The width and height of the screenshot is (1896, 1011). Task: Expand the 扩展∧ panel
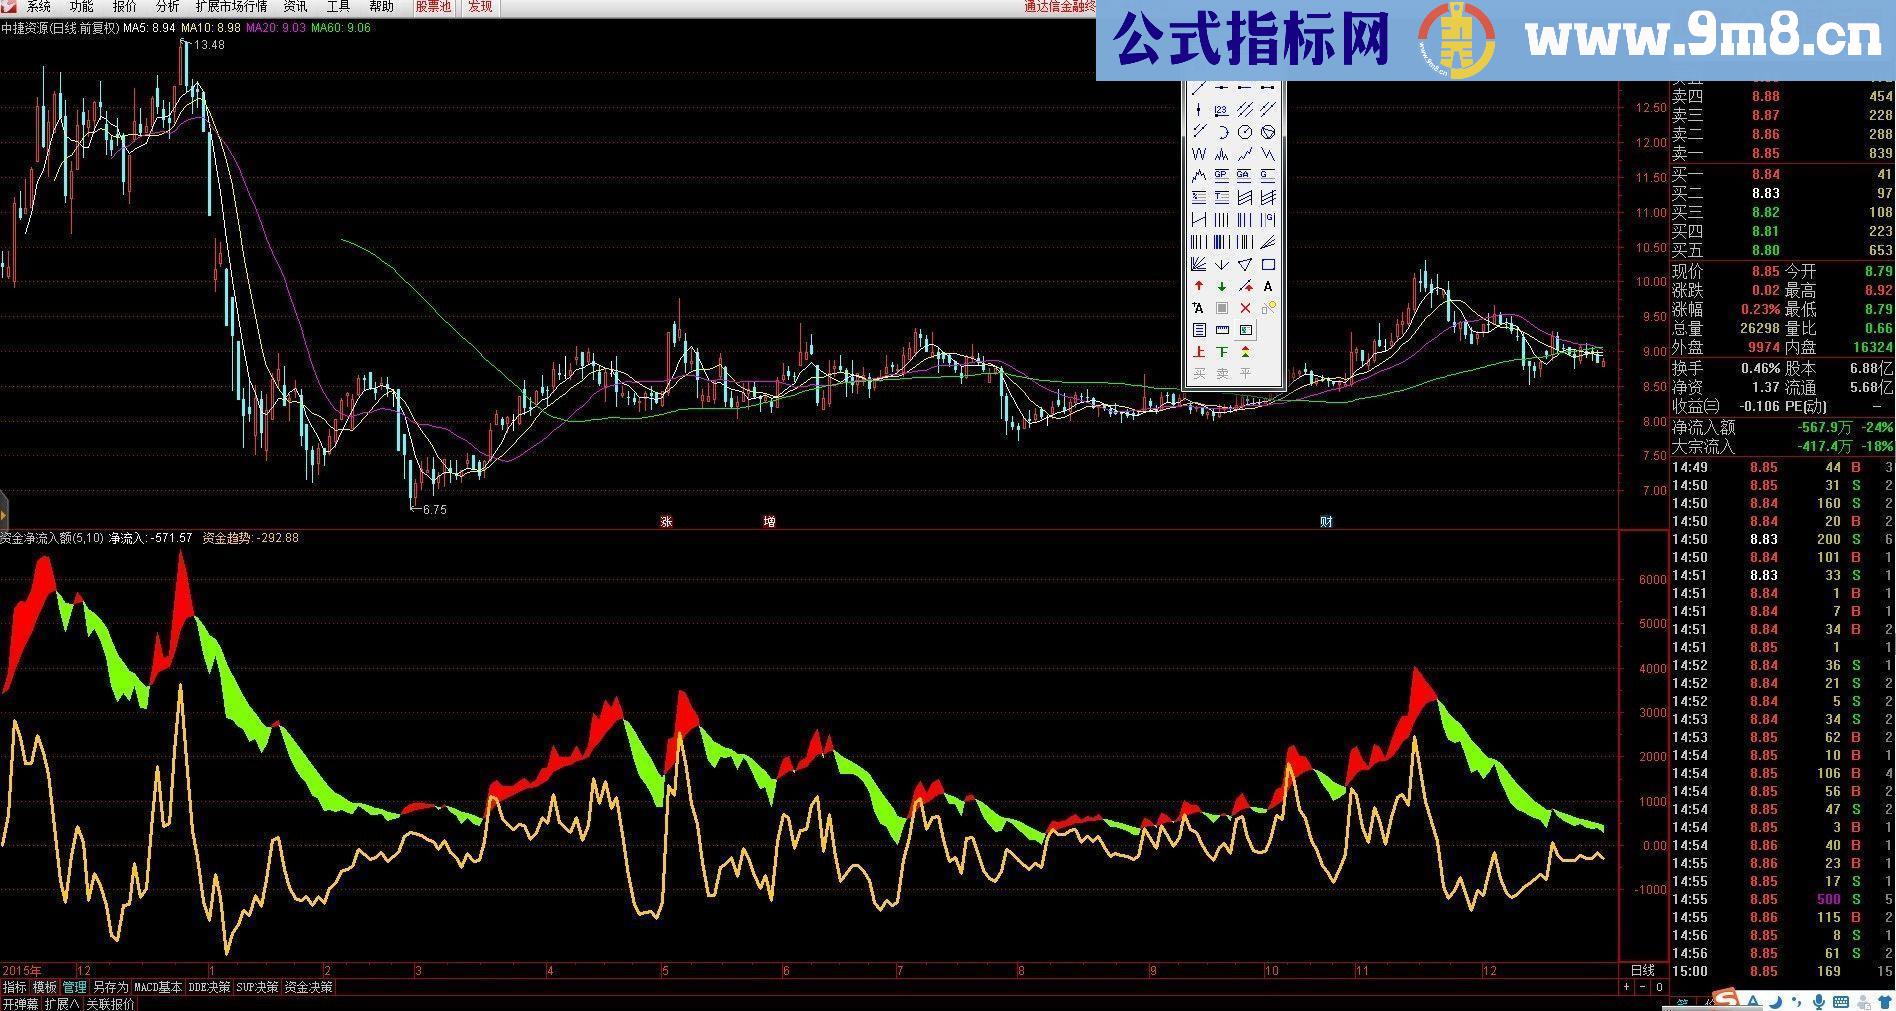point(62,1003)
